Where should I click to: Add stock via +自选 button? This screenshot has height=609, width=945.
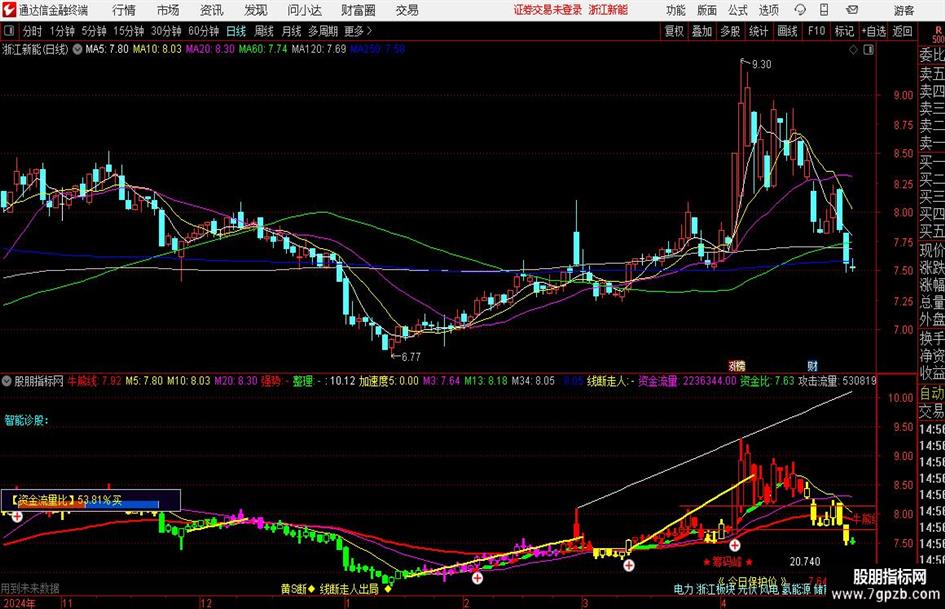click(873, 31)
